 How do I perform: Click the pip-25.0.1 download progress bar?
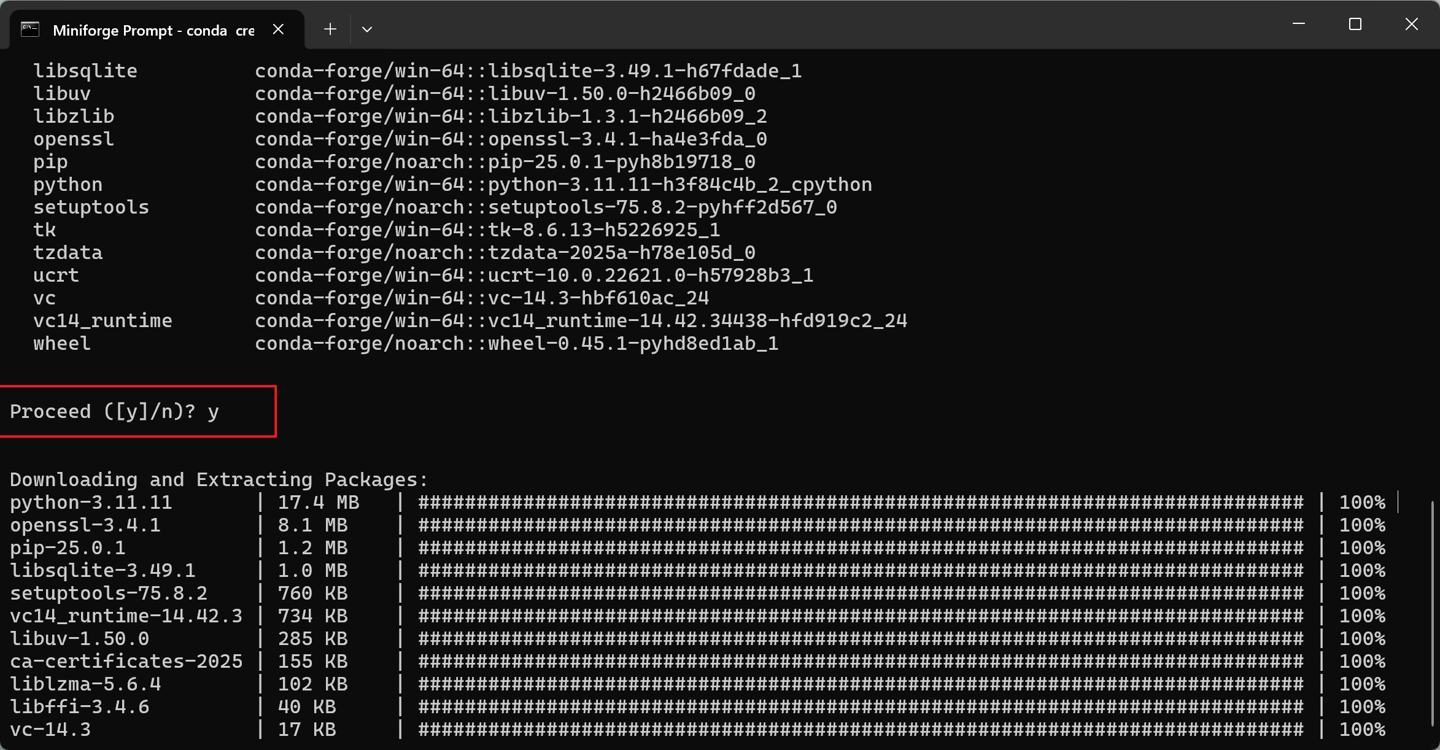[x=860, y=548]
